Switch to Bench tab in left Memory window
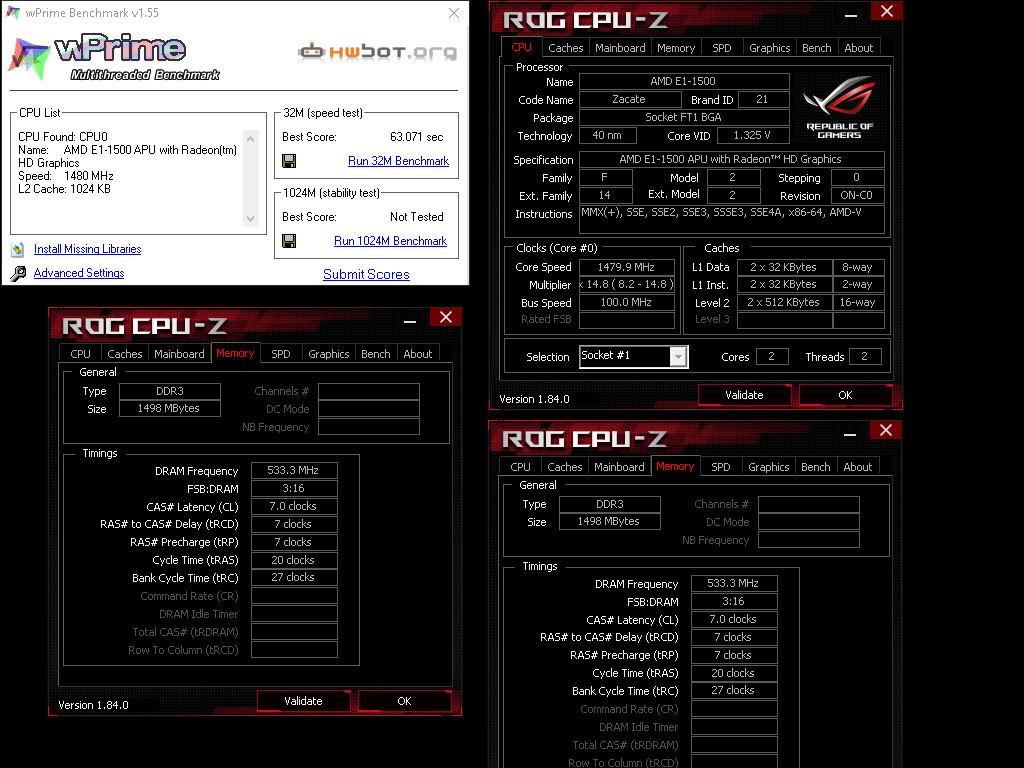The width and height of the screenshot is (1024, 768). coord(376,353)
